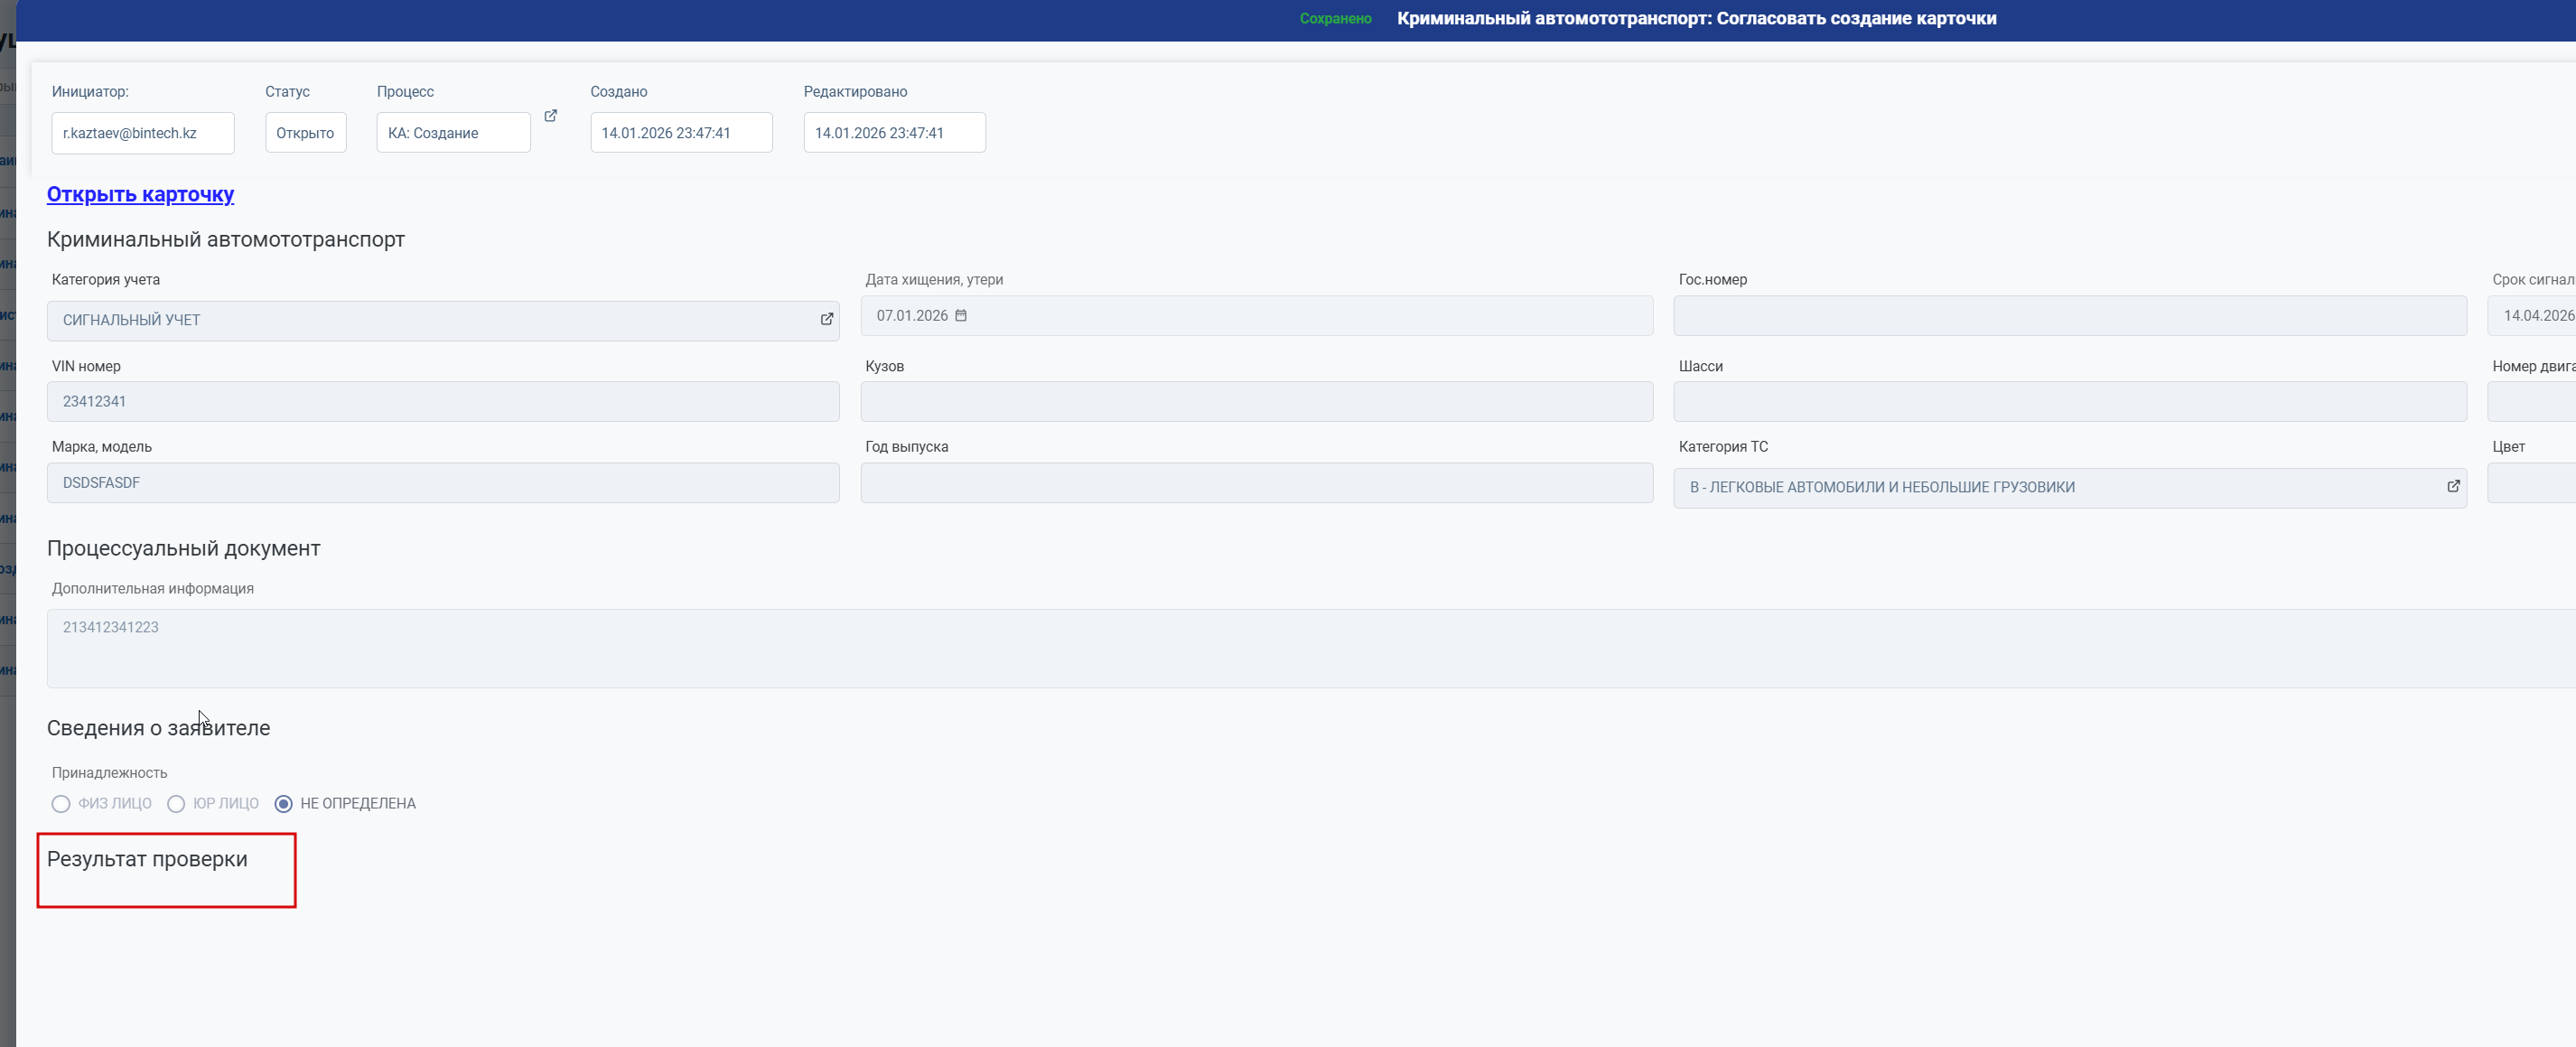The image size is (2576, 1047).
Task: Click the Марка, модель field
Action: (x=442, y=482)
